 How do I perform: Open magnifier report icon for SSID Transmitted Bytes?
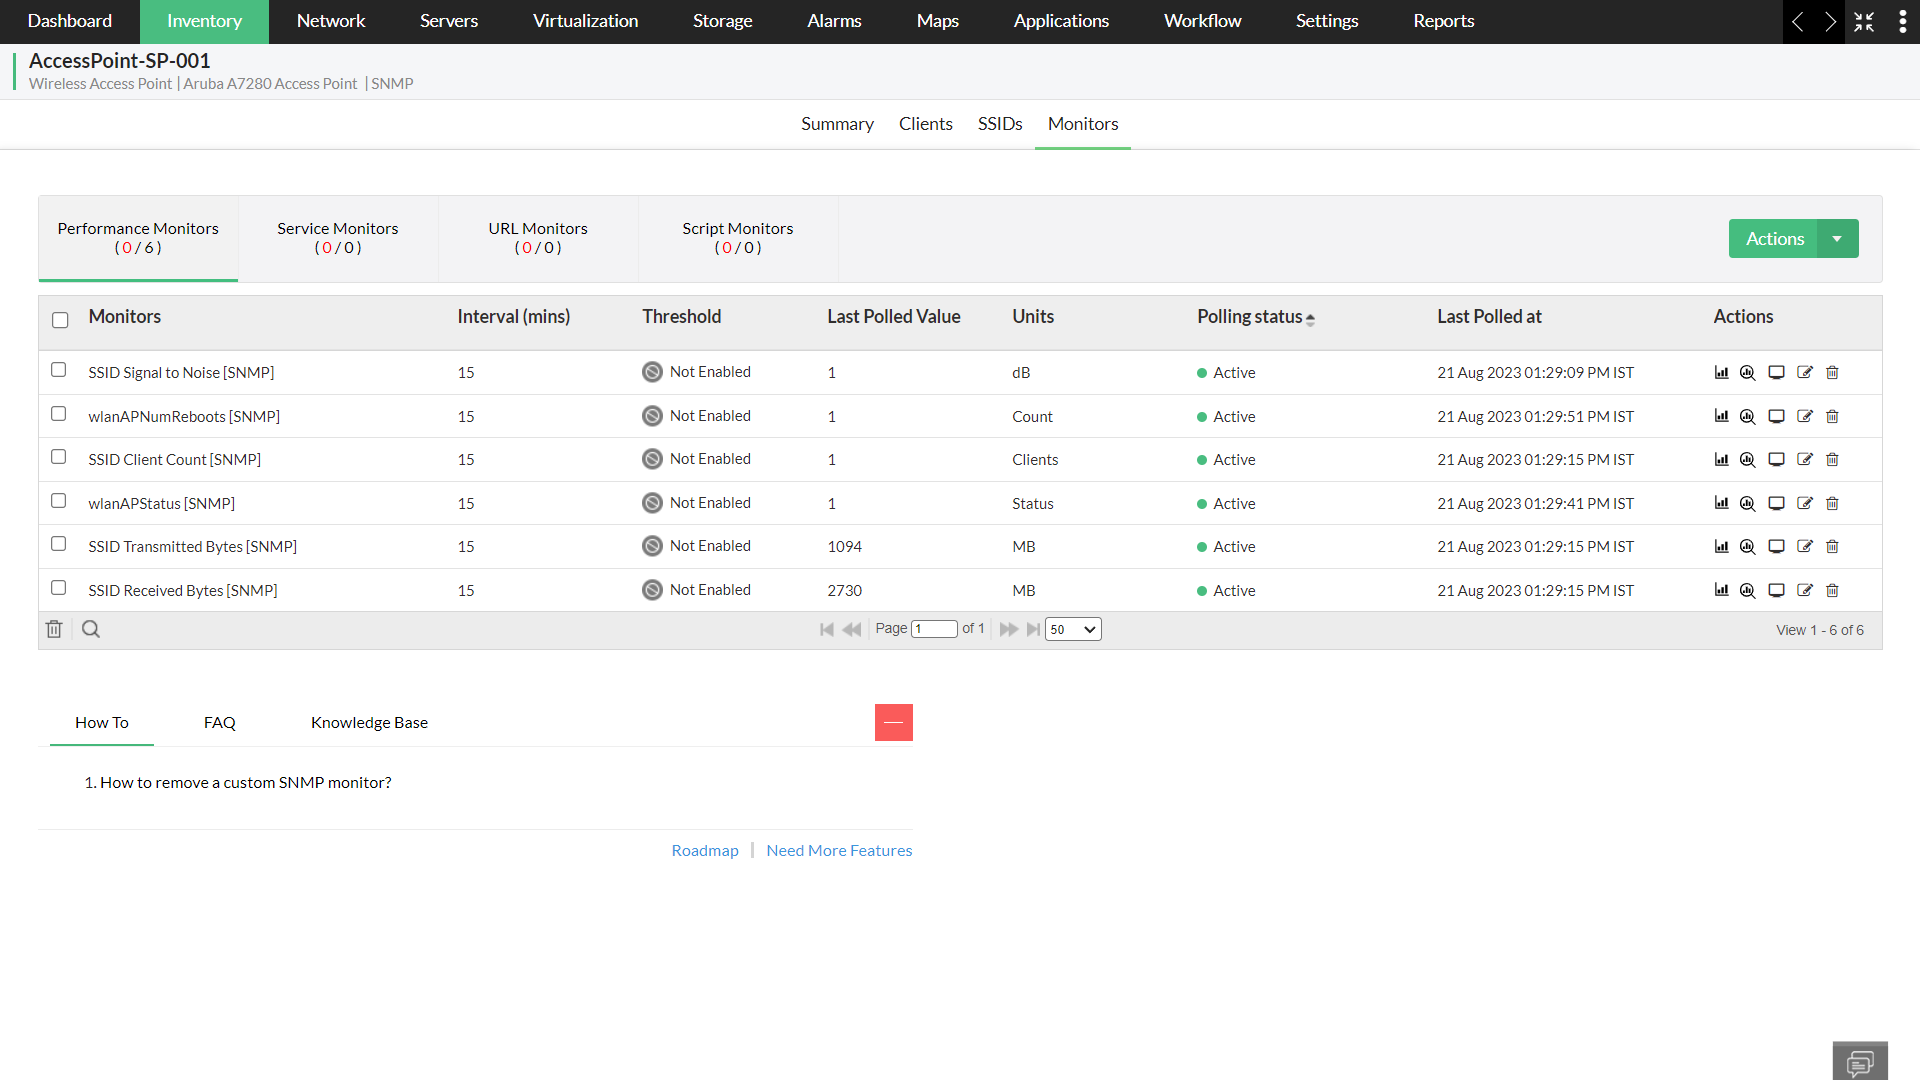coord(1747,546)
